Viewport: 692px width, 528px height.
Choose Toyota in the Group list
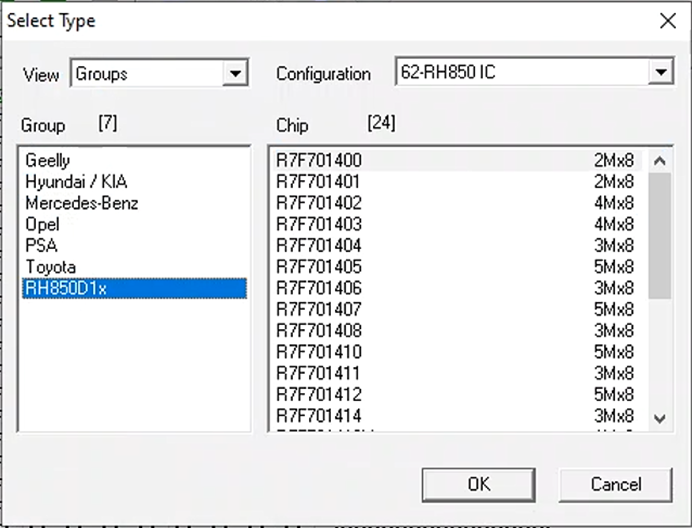51,267
